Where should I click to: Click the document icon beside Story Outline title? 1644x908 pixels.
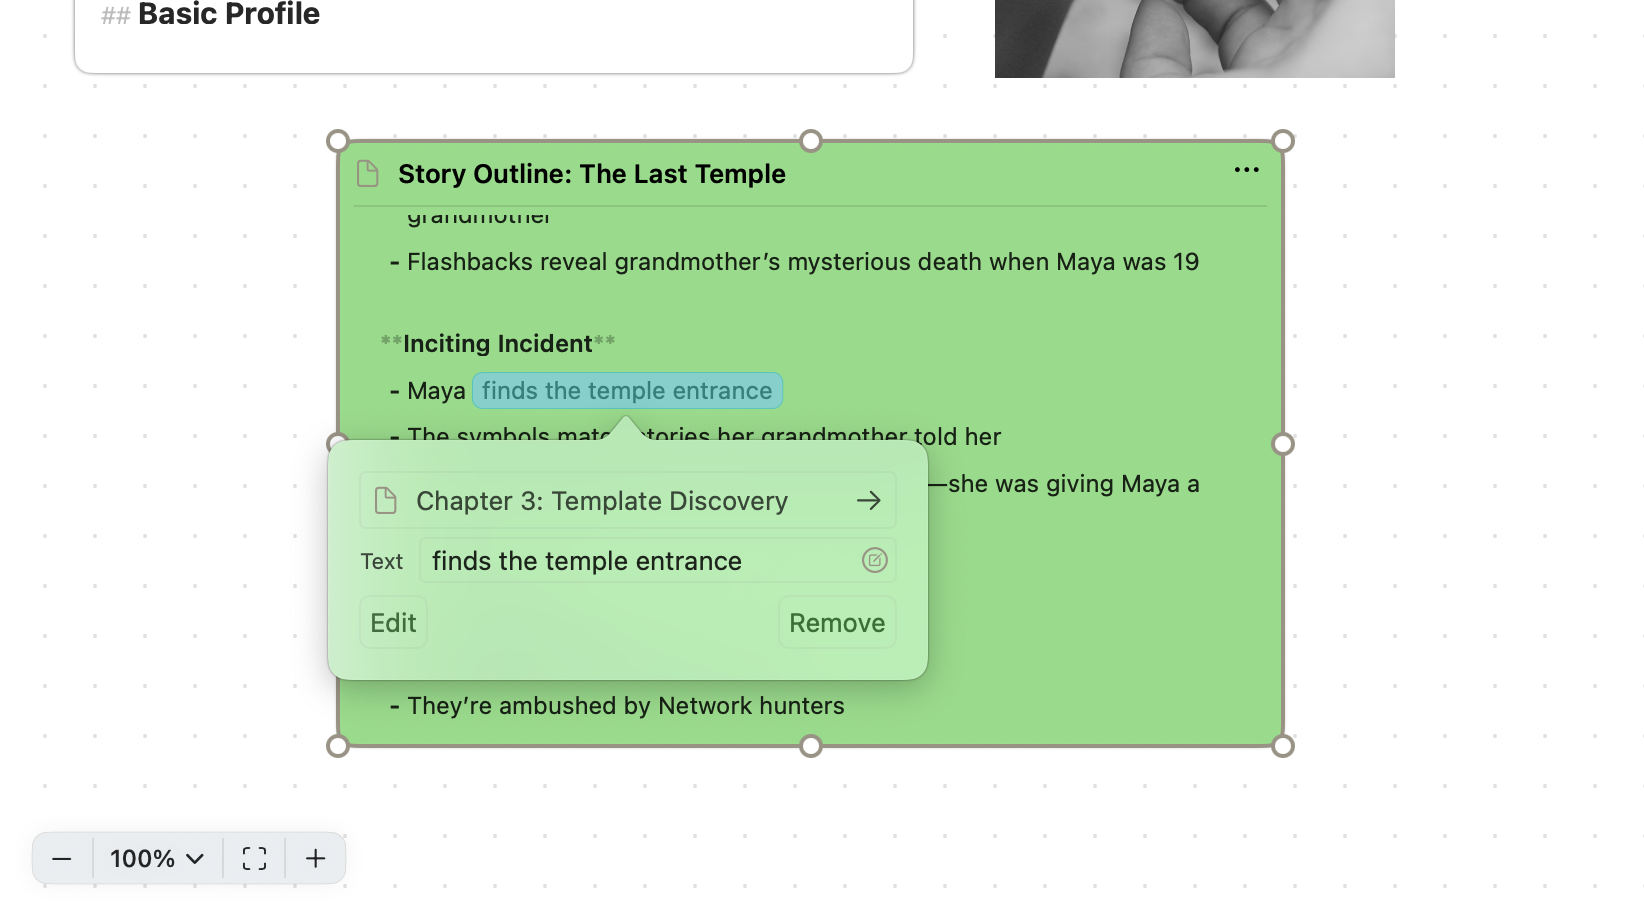point(368,174)
